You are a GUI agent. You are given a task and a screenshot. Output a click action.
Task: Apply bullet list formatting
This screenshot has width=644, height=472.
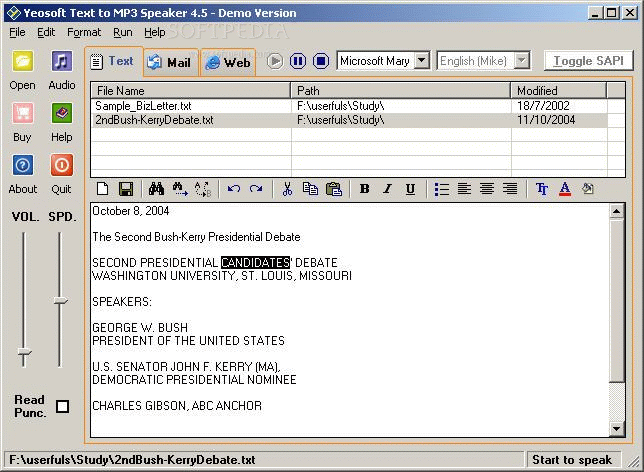[442, 189]
